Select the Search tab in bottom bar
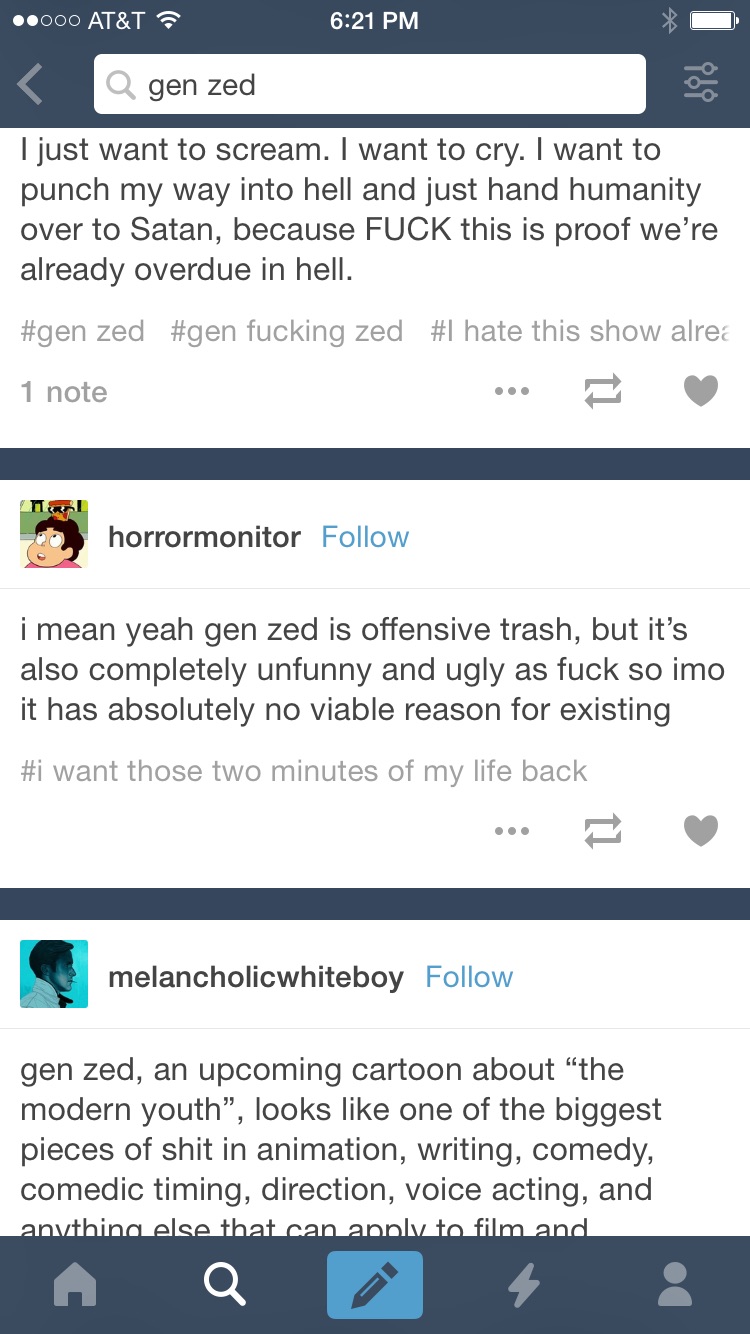Image resolution: width=750 pixels, height=1334 pixels. coord(225,1284)
